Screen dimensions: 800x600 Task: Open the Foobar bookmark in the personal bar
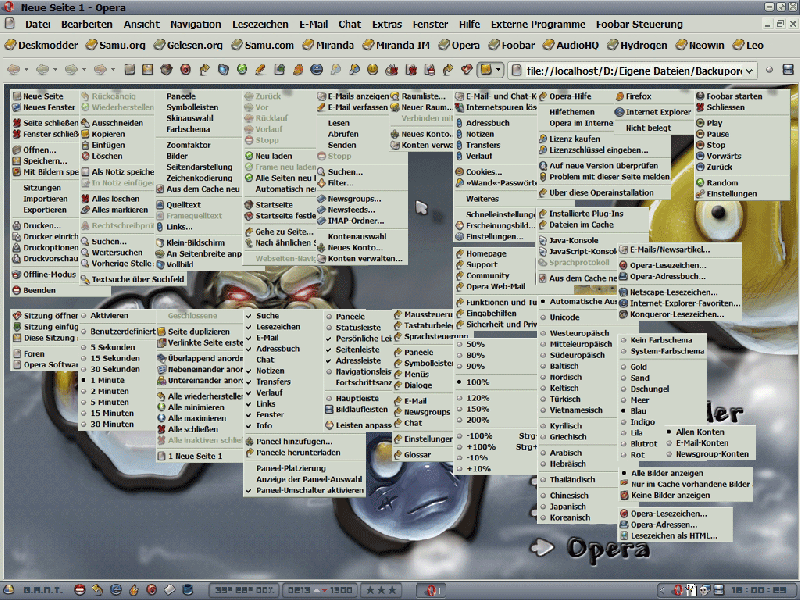[x=512, y=45]
